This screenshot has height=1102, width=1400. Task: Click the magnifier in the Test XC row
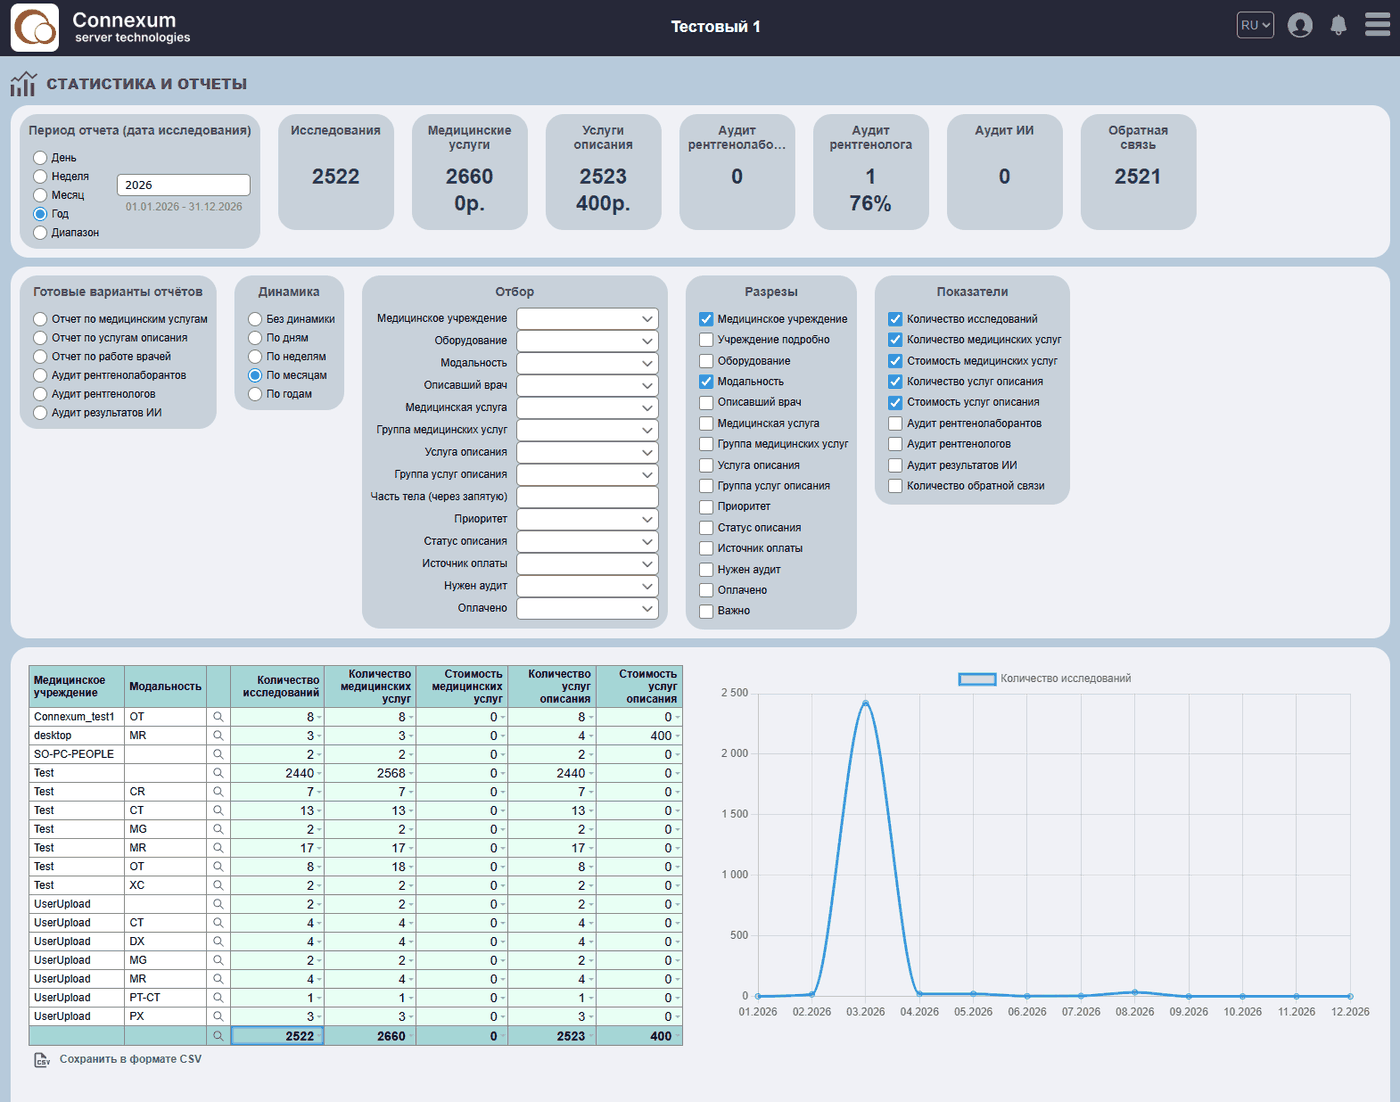[x=218, y=886]
